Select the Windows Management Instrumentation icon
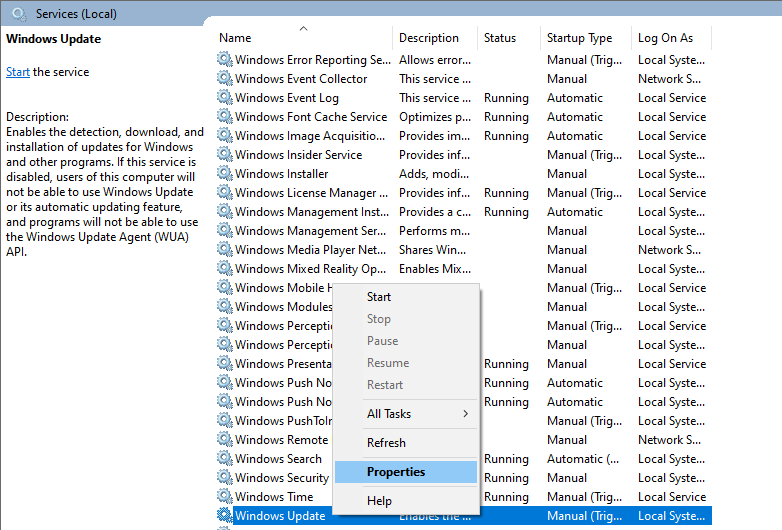782x530 pixels. coord(225,211)
